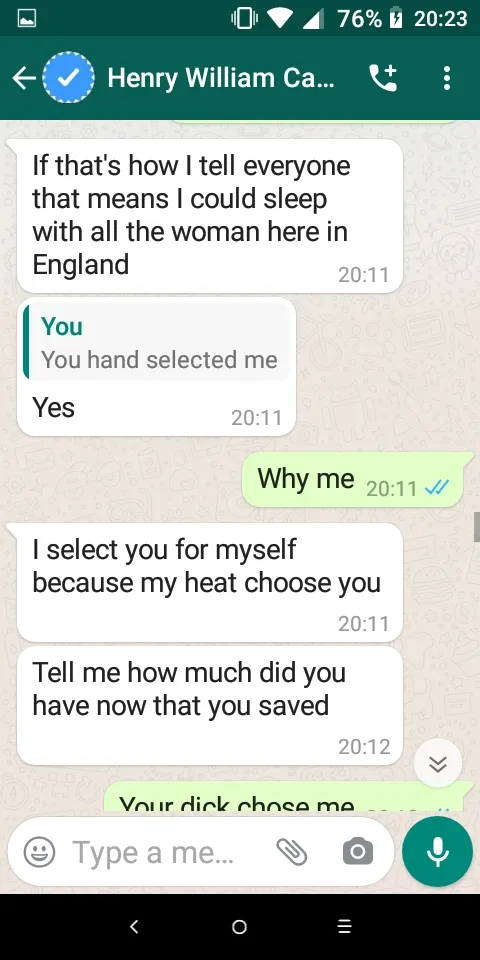The height and width of the screenshot is (960, 480).
Task: Tap the back arrow in the header
Action: tap(23, 78)
